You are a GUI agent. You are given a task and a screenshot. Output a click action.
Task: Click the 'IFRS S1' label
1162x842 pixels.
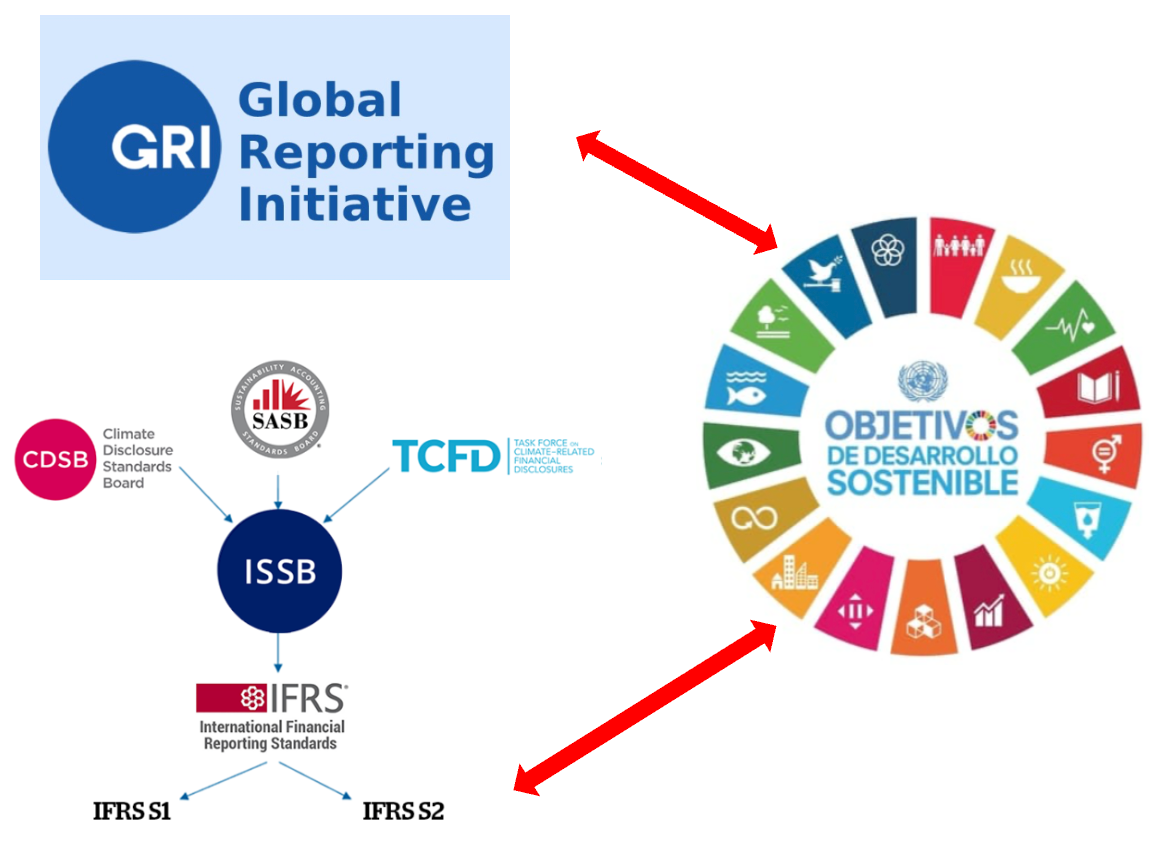[x=132, y=812]
